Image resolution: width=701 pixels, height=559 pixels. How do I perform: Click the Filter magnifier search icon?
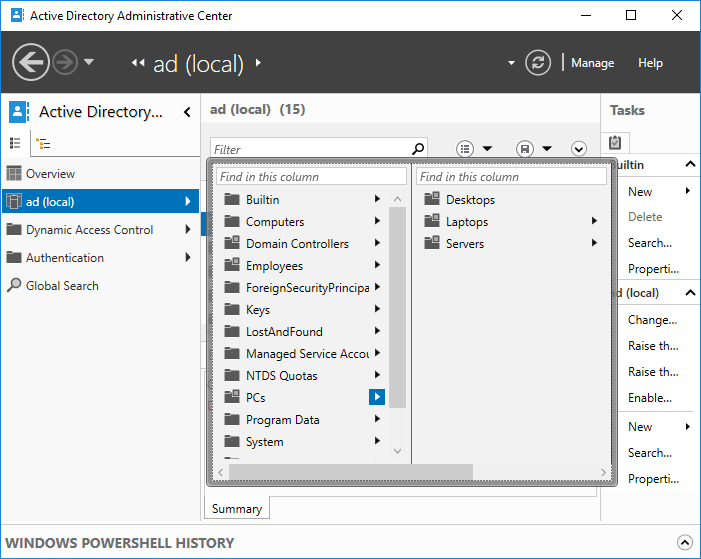point(418,148)
